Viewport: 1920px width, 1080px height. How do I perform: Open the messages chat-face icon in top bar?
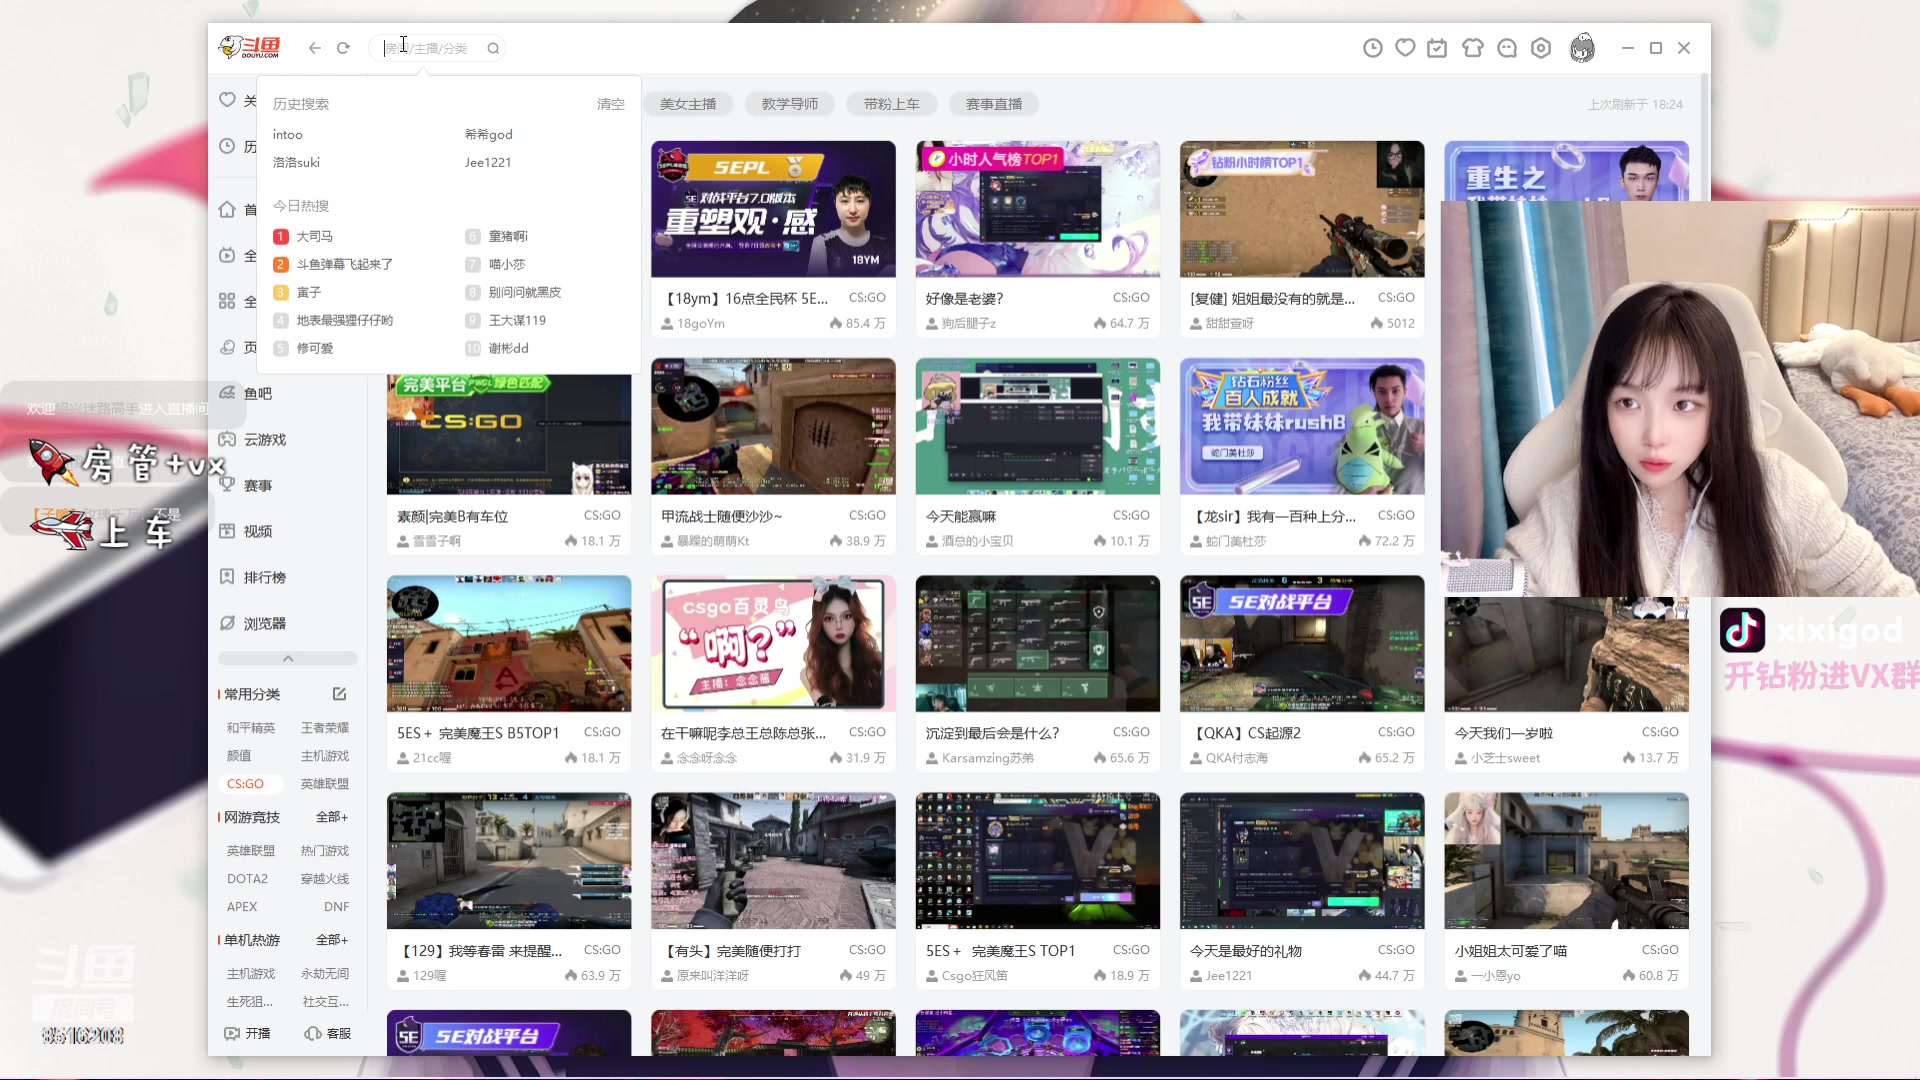pyautogui.click(x=1507, y=48)
